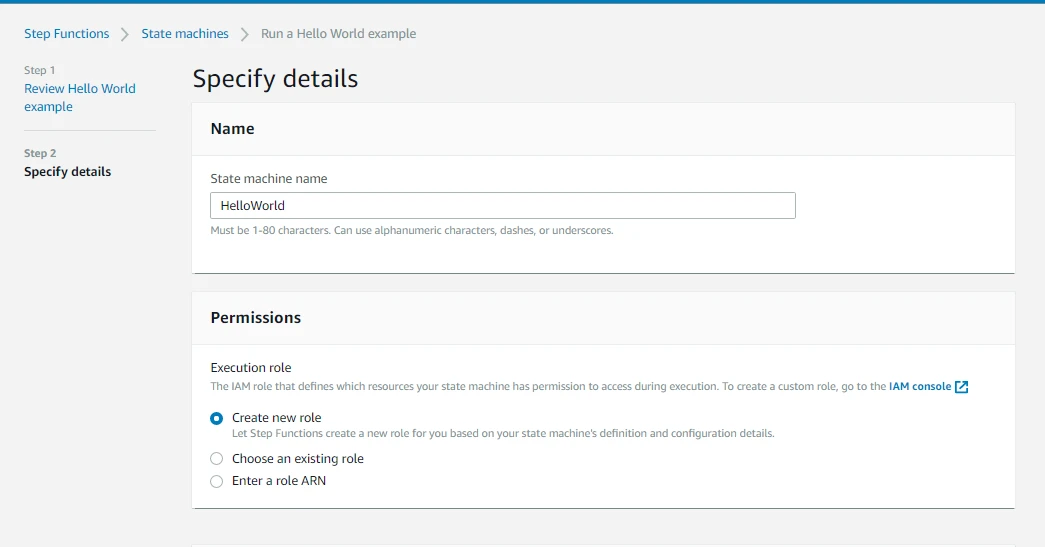Click the State machine name field label

[x=269, y=179]
